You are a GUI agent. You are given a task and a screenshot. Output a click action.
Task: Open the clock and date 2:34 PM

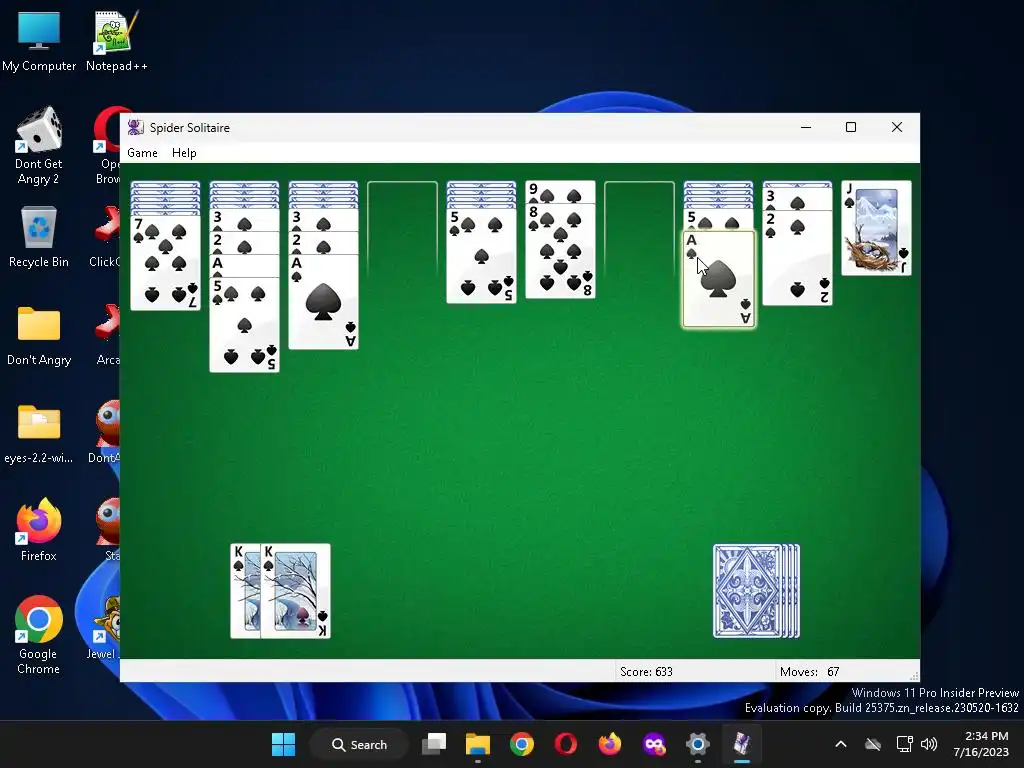click(x=982, y=744)
